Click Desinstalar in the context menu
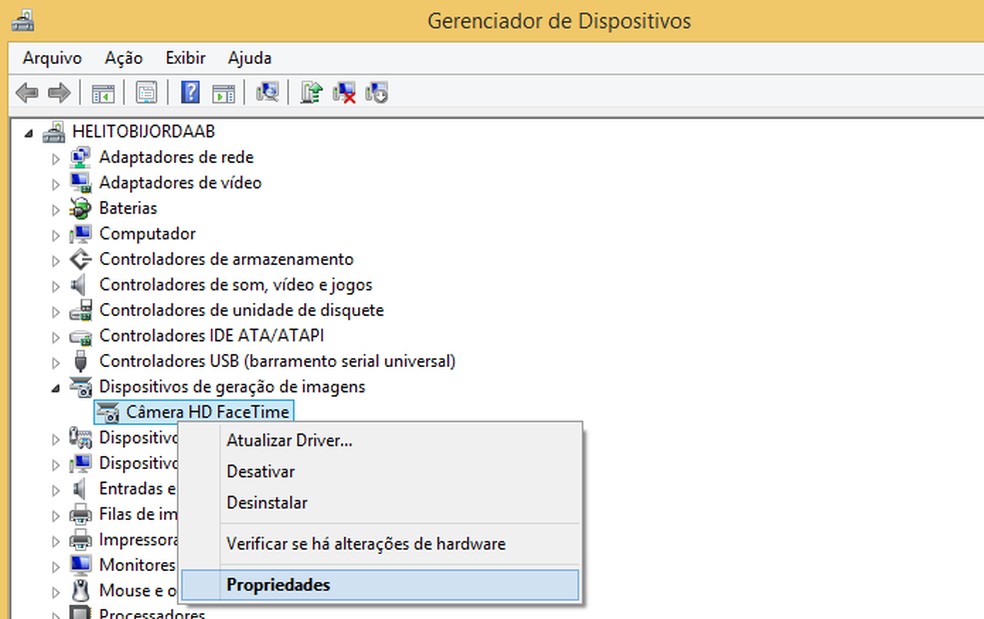Viewport: 984px width, 619px height. (270, 502)
